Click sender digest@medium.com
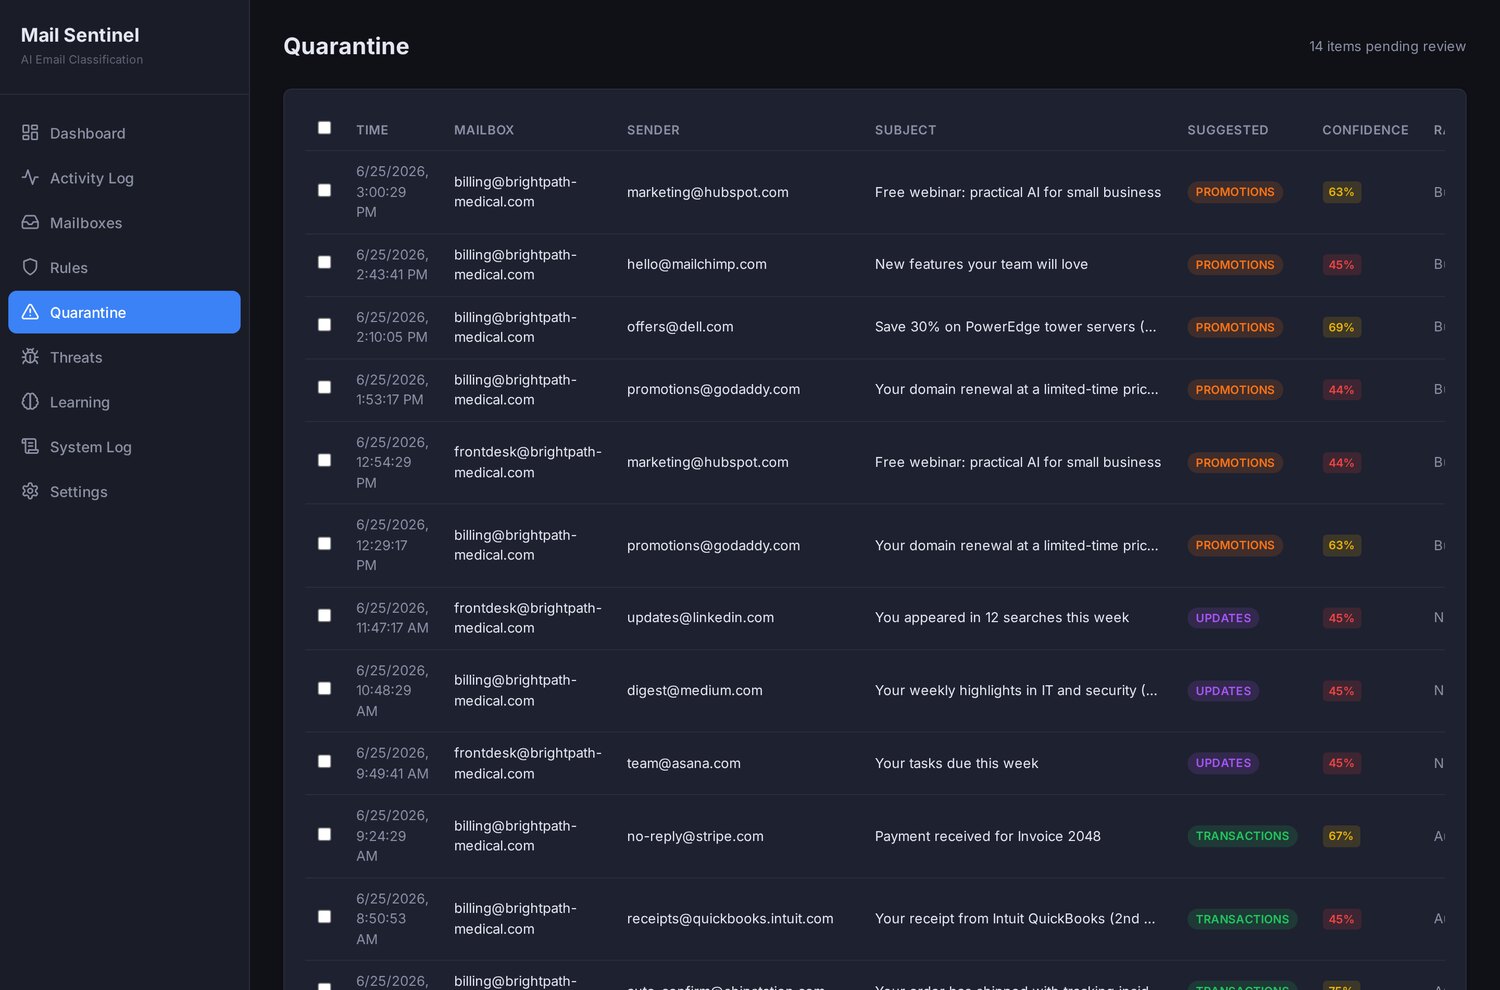 (695, 691)
